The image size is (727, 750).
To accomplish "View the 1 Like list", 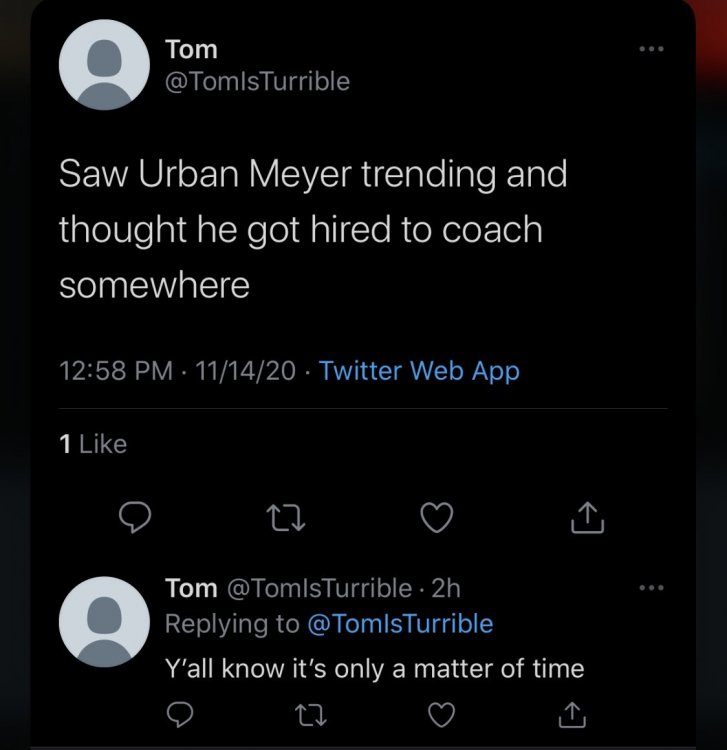I will [93, 443].
